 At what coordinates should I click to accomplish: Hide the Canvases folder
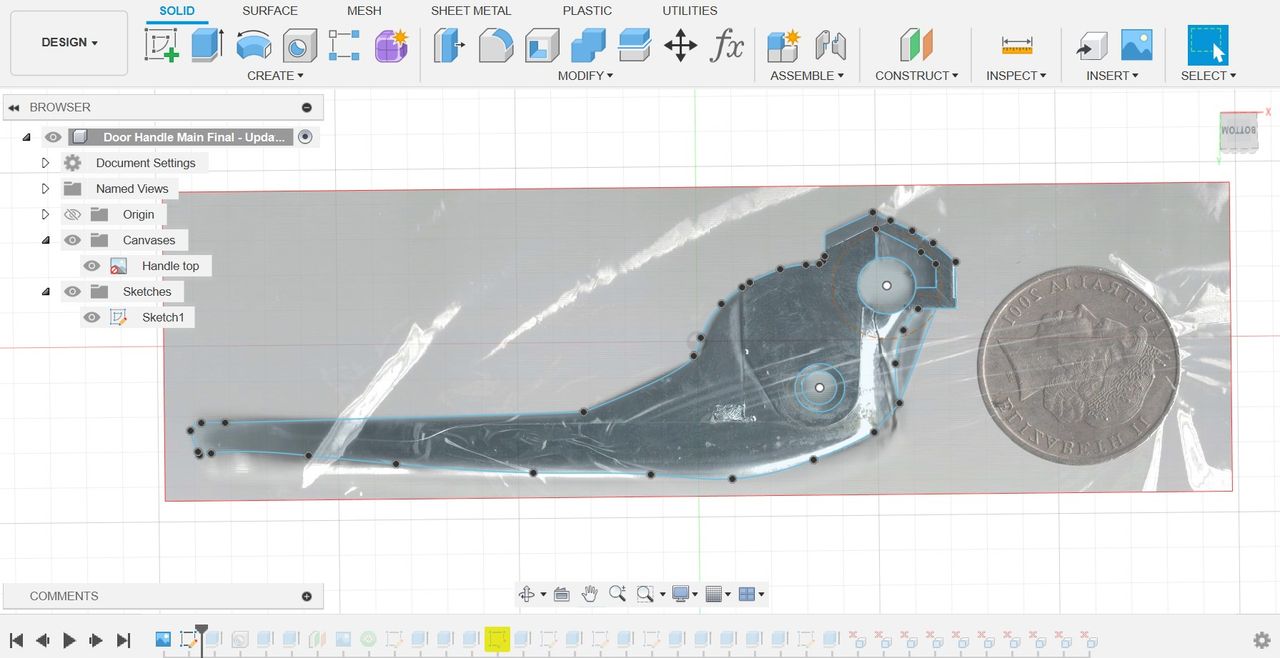[x=72, y=240]
